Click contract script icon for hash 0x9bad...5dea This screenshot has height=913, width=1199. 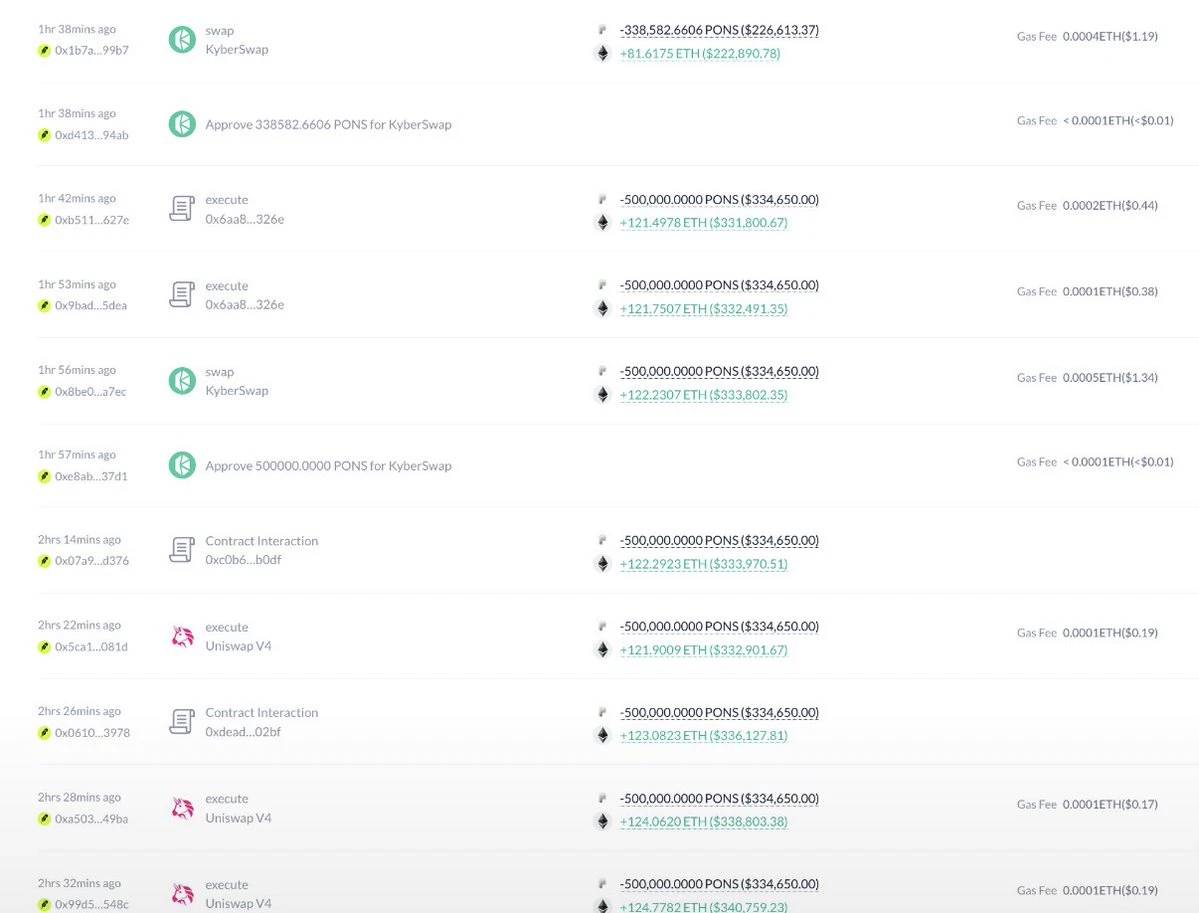(x=182, y=294)
